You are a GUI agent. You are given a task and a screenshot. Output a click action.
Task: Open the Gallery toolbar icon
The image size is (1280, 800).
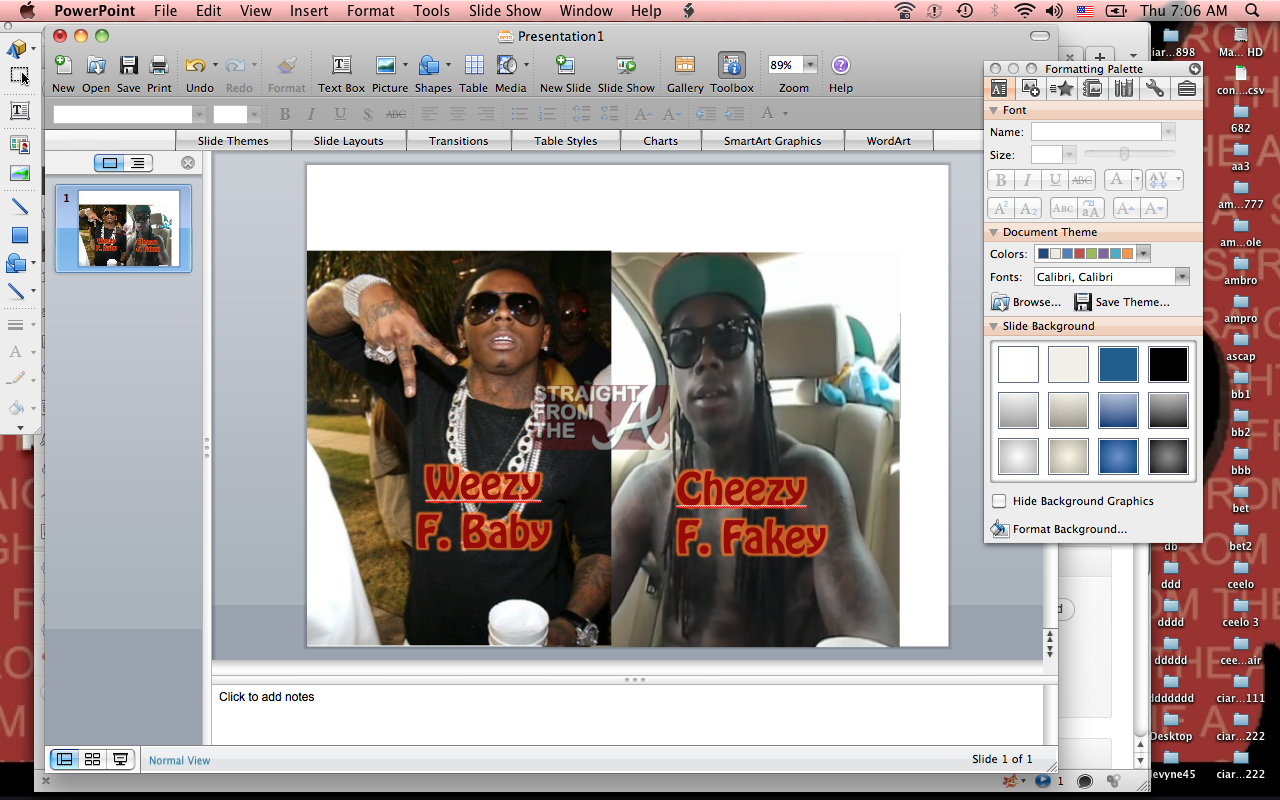coord(685,66)
